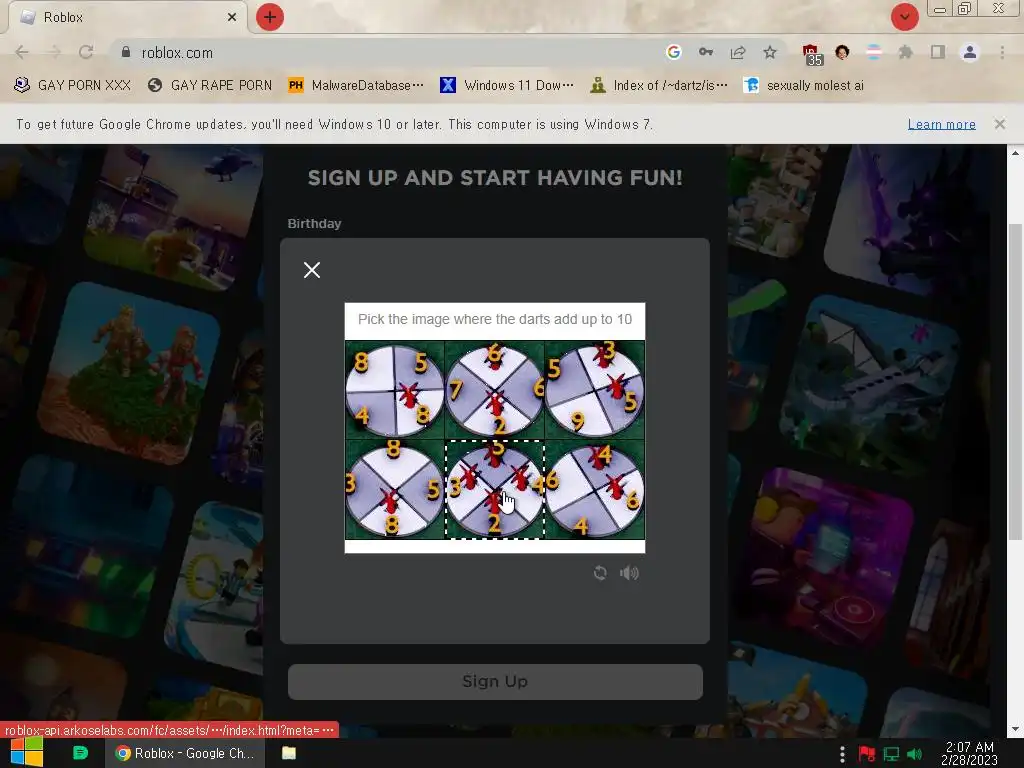Open the red extension with badge 35
The height and width of the screenshot is (768, 1024).
[x=812, y=54]
